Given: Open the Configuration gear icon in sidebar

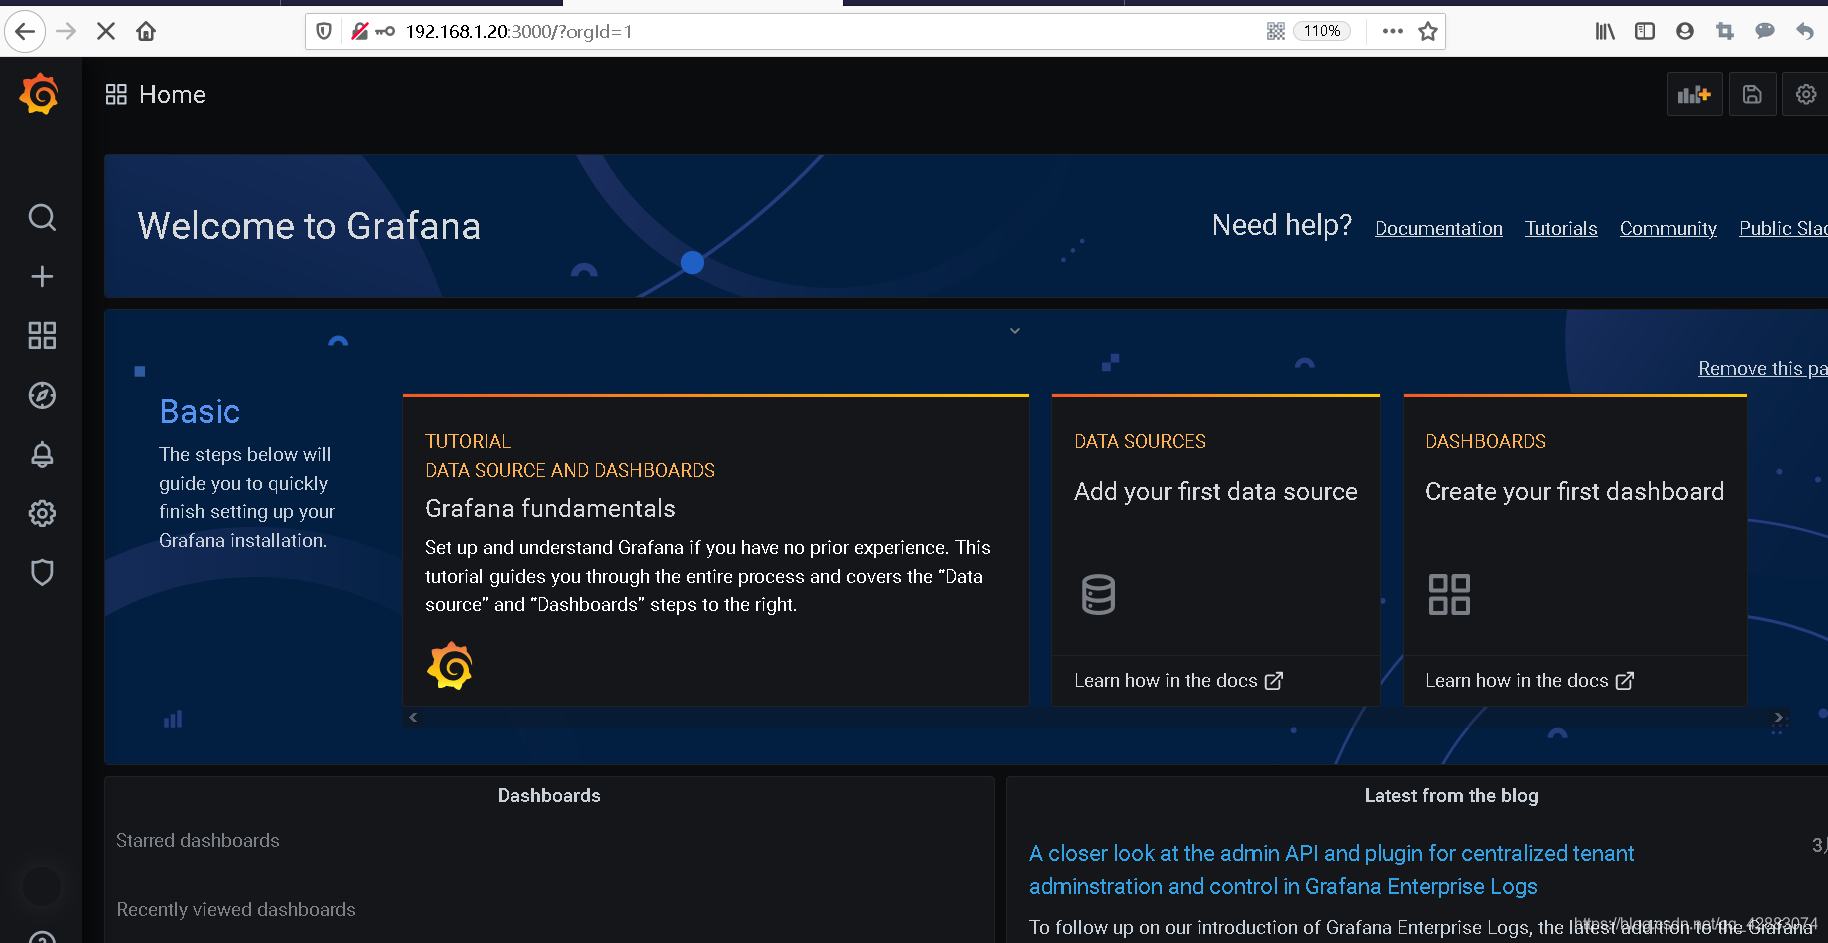Looking at the screenshot, I should point(42,513).
